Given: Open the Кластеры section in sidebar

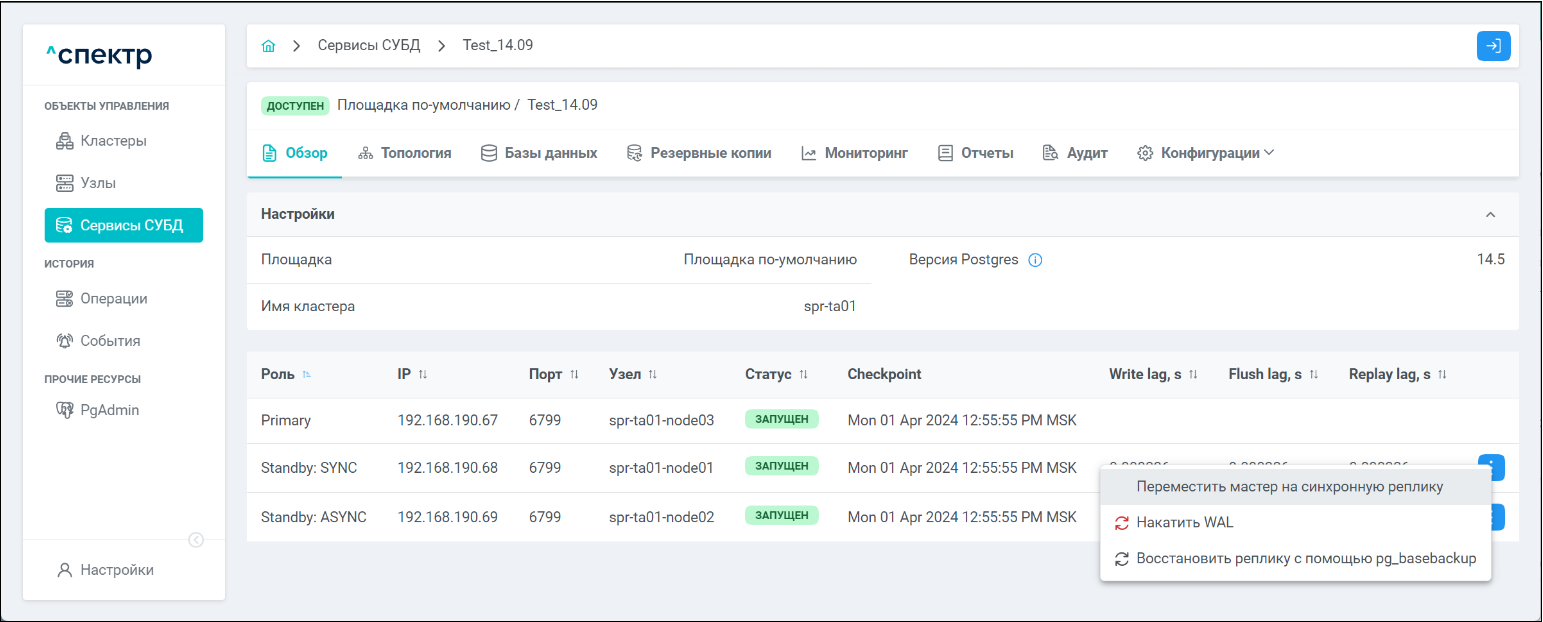Looking at the screenshot, I should (113, 141).
